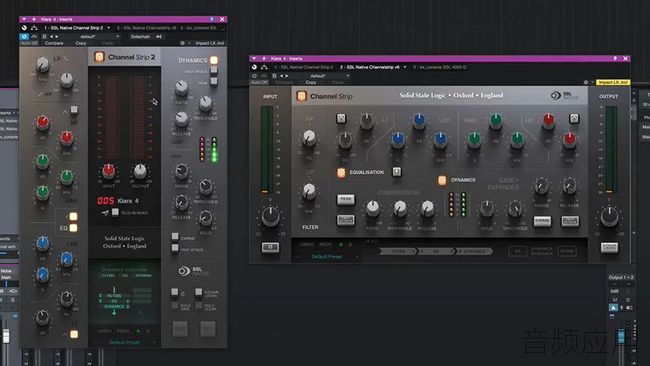Click bypass power icon in Channelstrip v6 window header
The width and height of the screenshot is (650, 366).
pos(254,76)
